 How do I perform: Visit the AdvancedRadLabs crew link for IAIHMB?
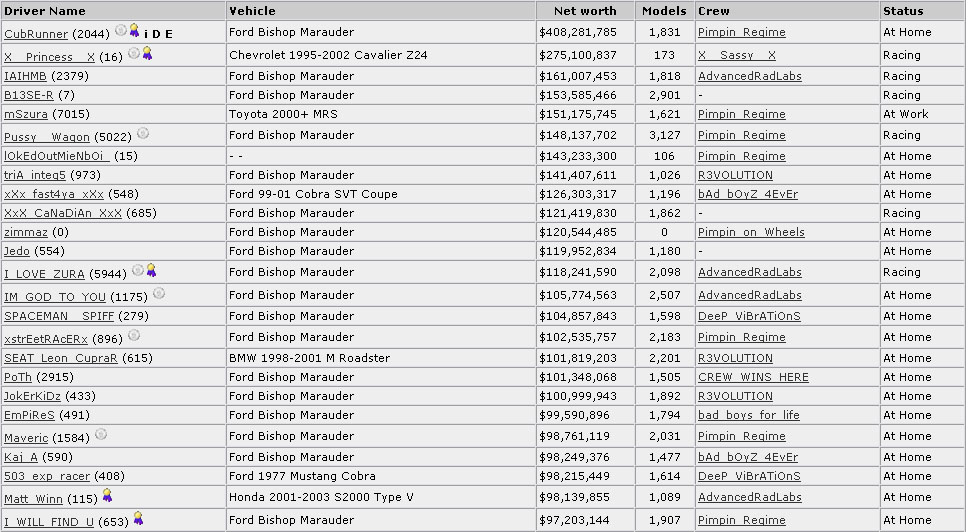[750, 76]
